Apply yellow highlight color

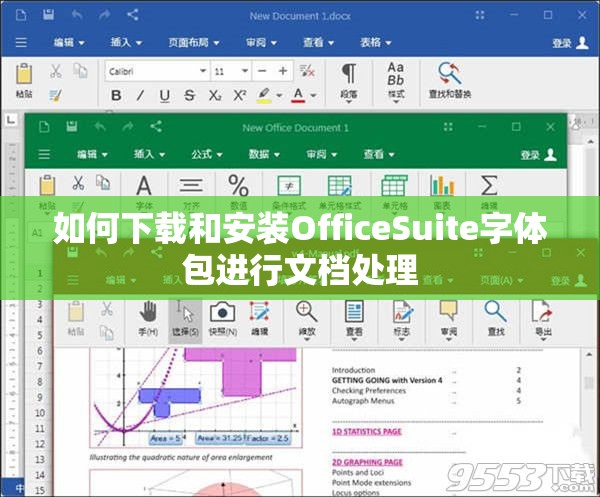(264, 95)
